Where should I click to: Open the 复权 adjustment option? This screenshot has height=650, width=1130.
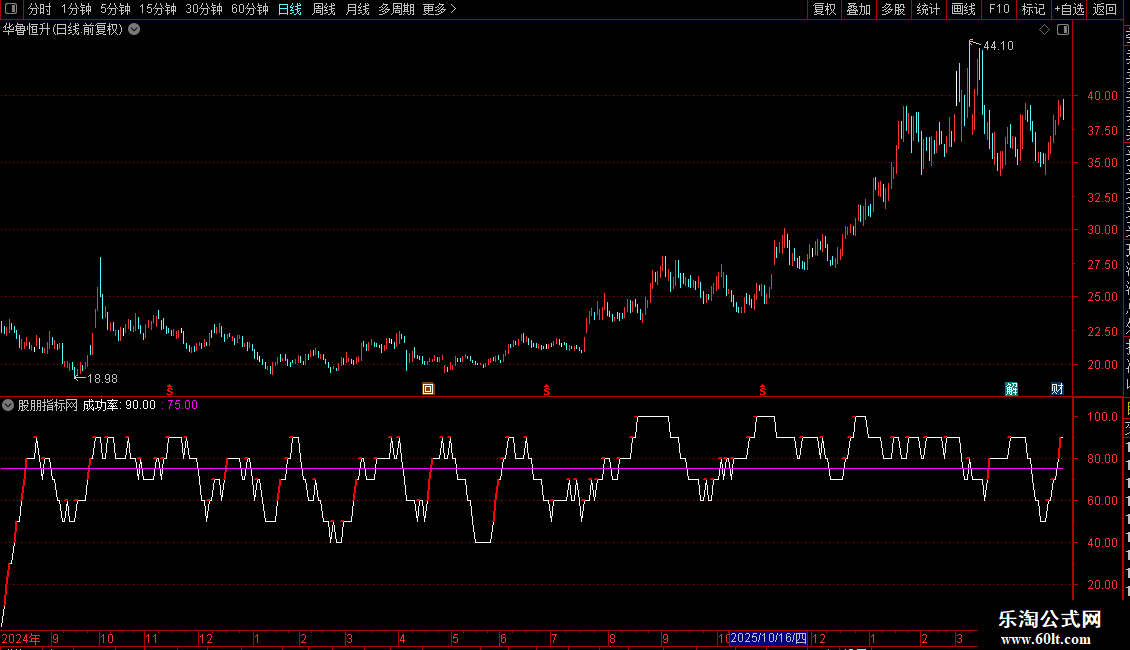tap(824, 9)
